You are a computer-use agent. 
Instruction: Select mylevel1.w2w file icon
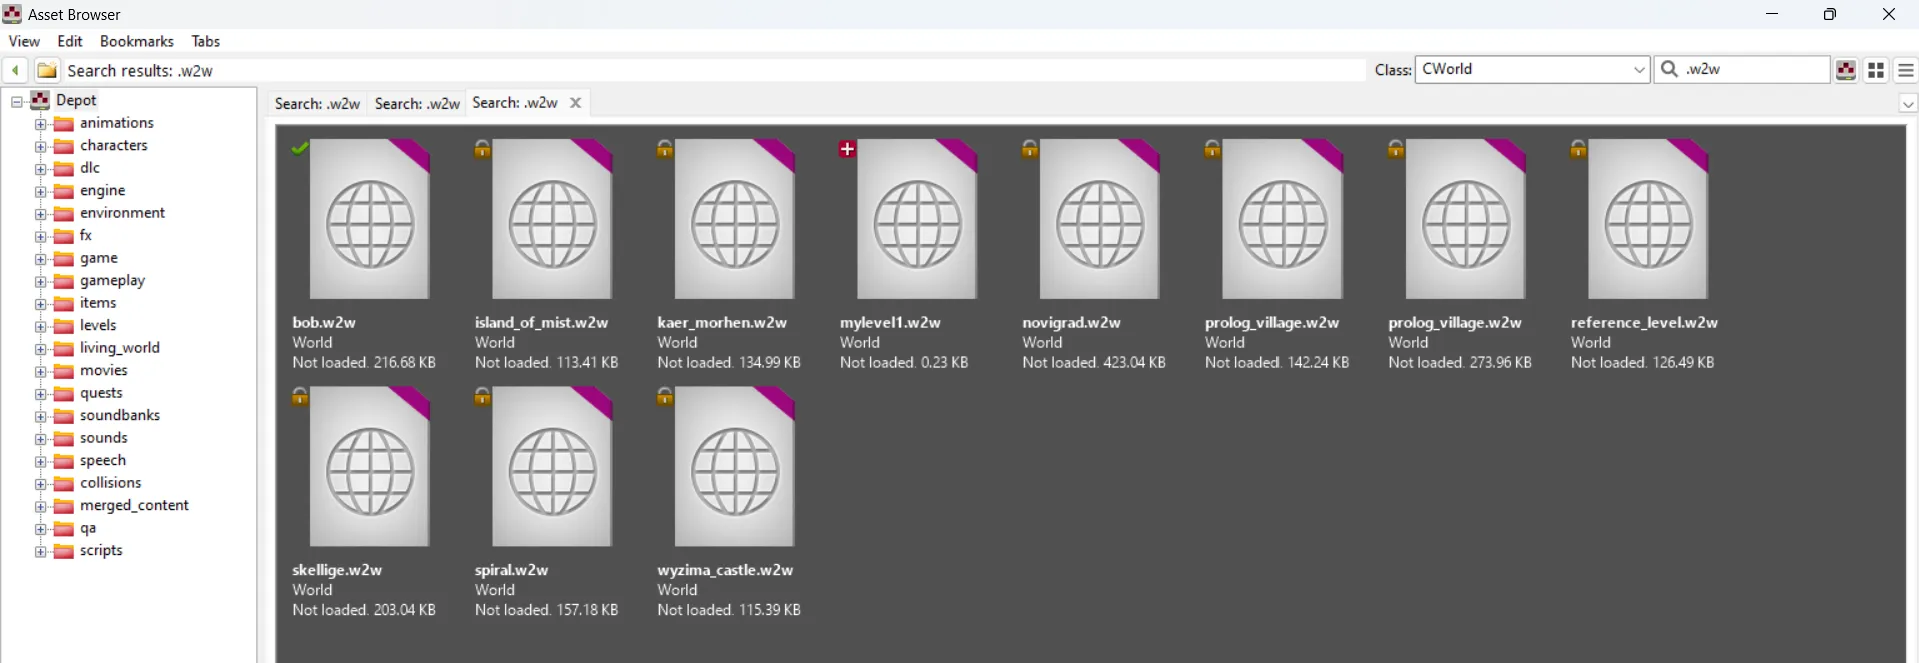917,219
